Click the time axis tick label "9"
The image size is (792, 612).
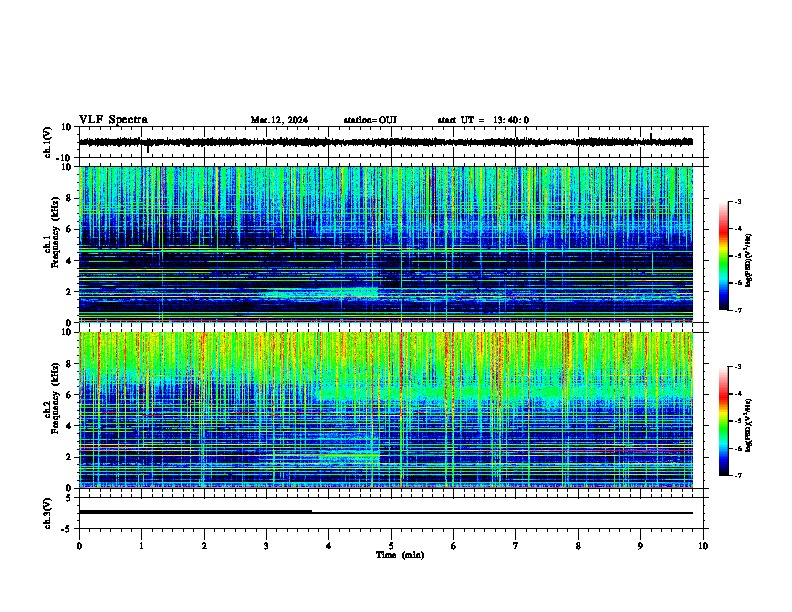(x=640, y=546)
